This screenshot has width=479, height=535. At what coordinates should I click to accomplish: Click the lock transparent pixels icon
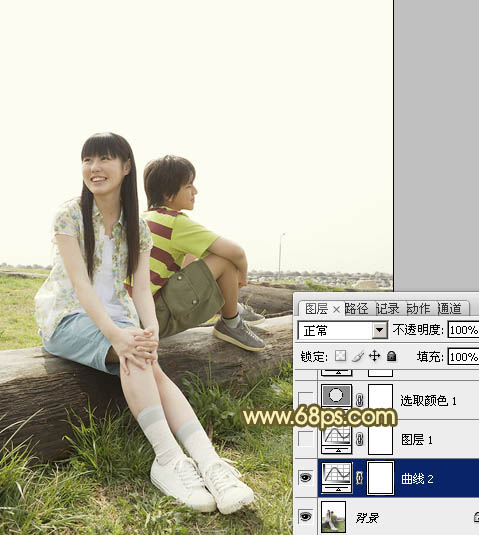click(x=340, y=356)
